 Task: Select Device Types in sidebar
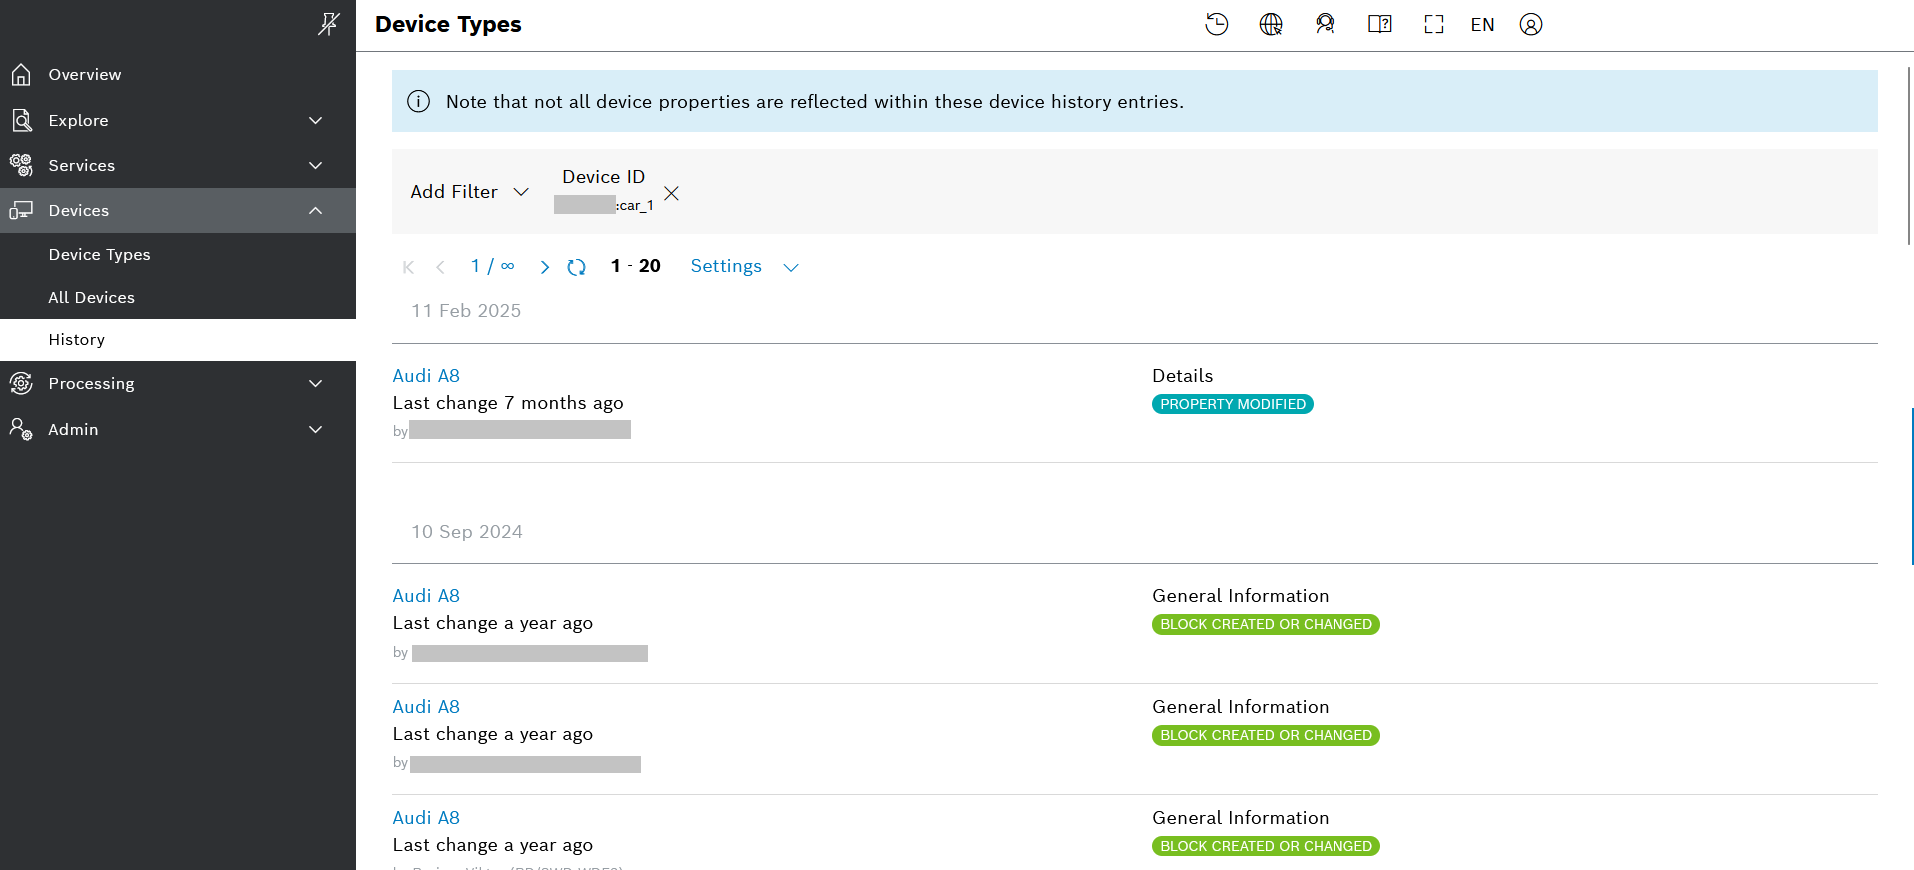point(99,254)
